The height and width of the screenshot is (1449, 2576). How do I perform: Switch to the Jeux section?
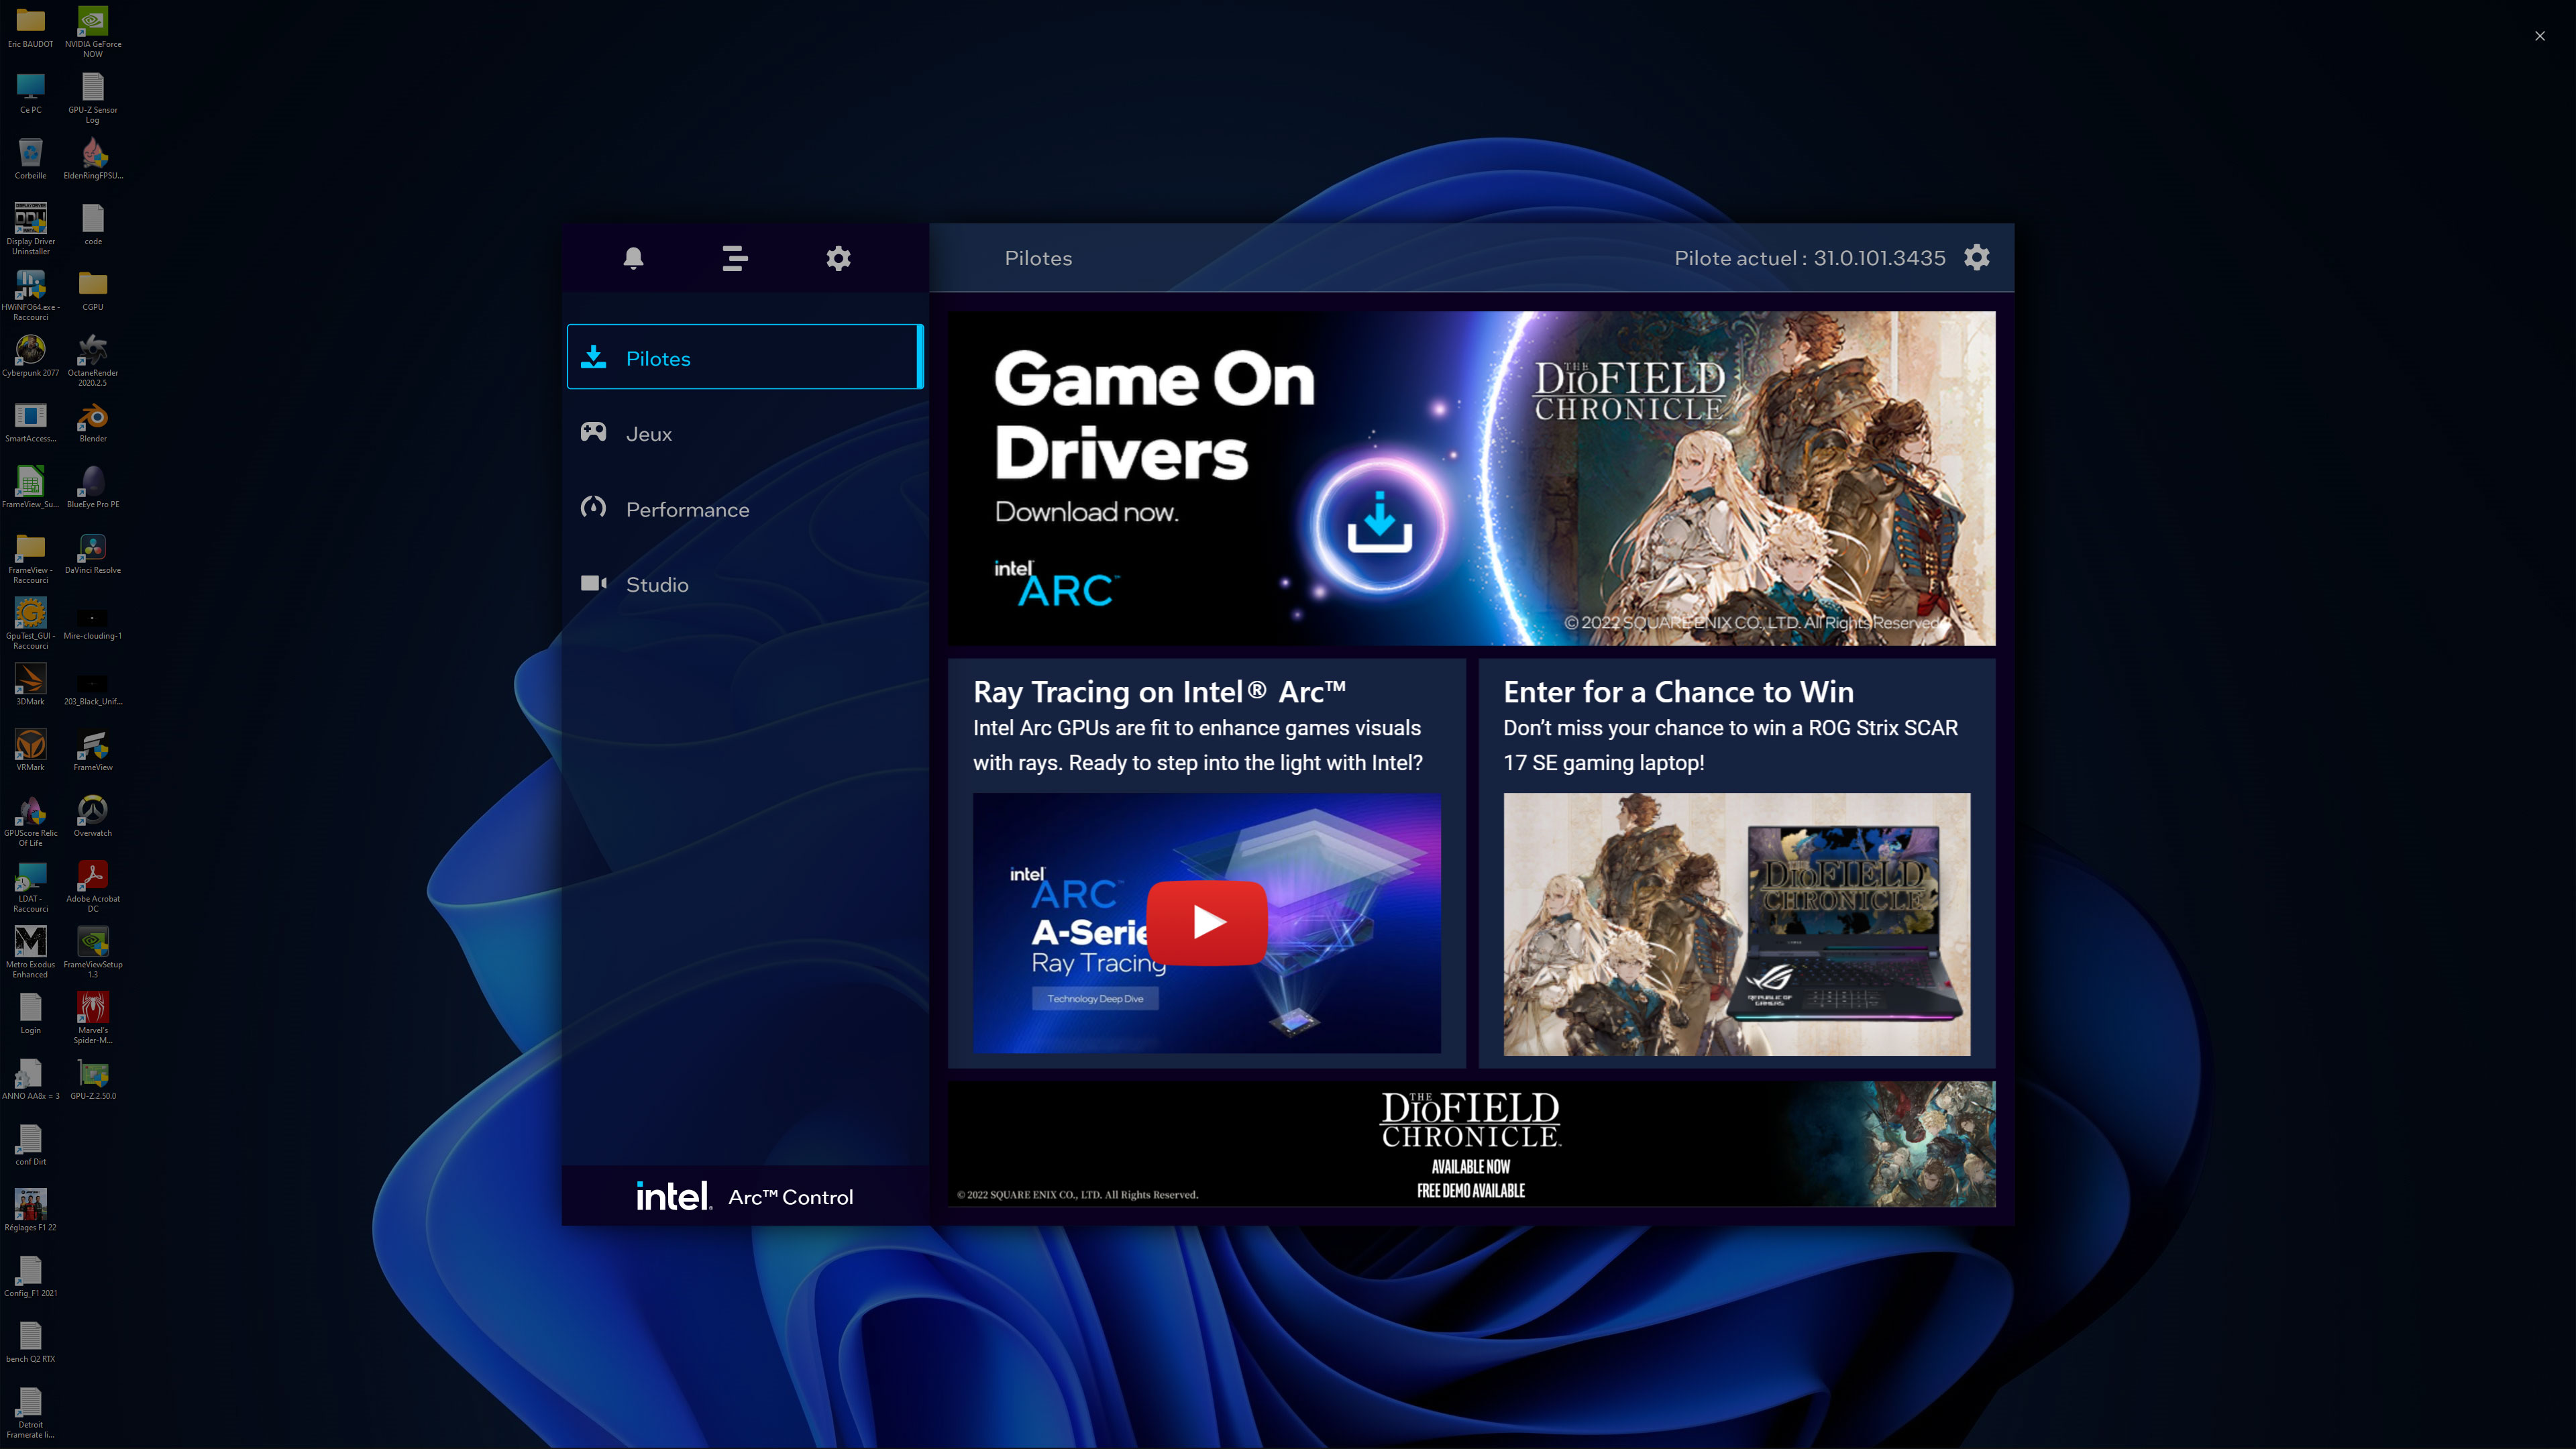coord(648,434)
